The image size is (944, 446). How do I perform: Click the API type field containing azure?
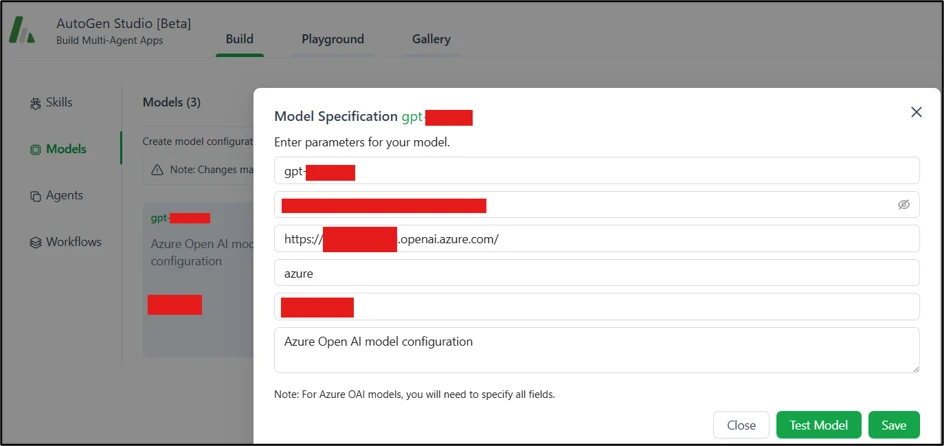coord(597,273)
